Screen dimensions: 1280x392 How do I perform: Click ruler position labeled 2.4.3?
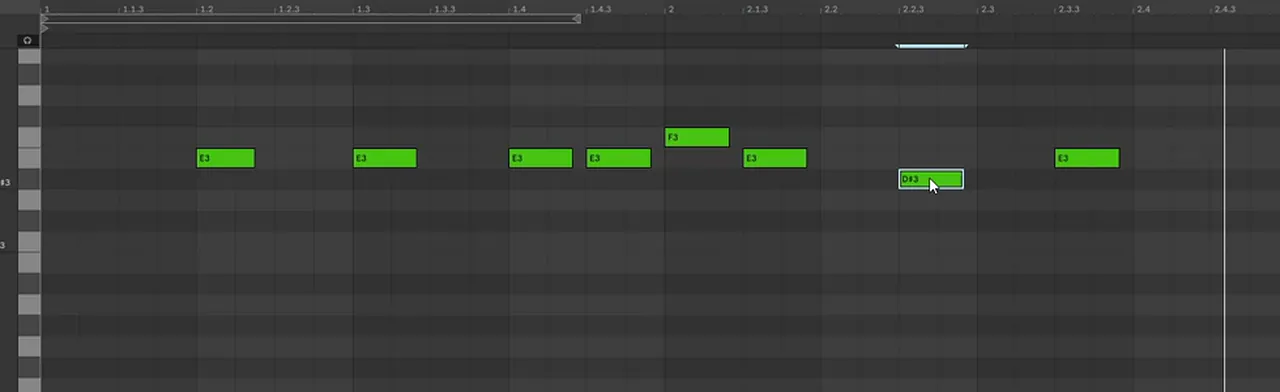[1225, 9]
